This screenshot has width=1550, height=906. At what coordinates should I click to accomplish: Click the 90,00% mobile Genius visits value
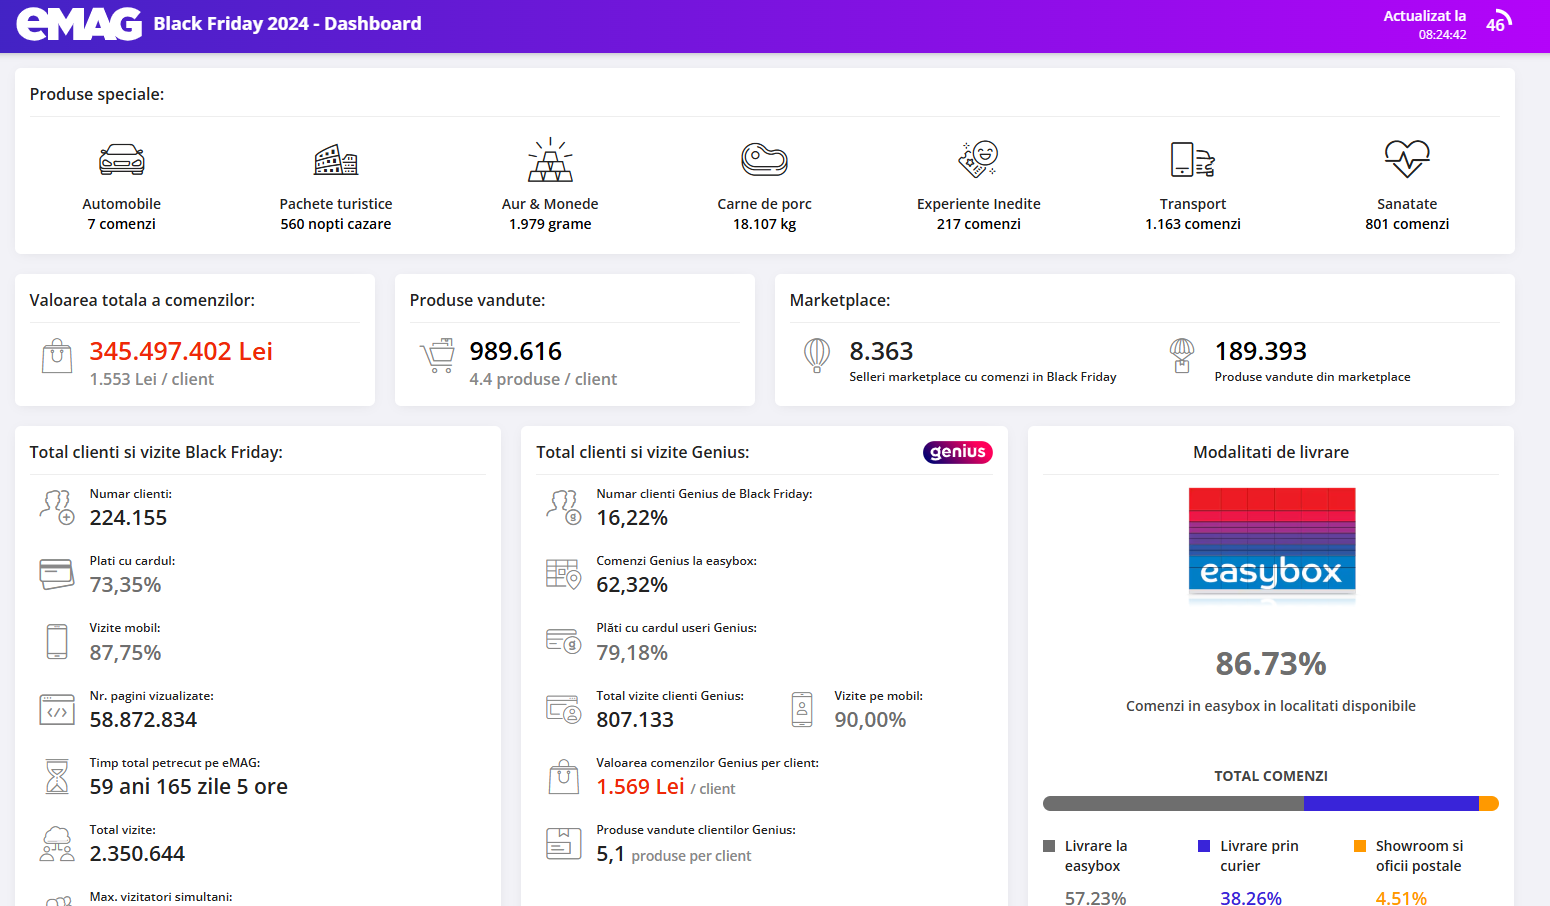870,720
